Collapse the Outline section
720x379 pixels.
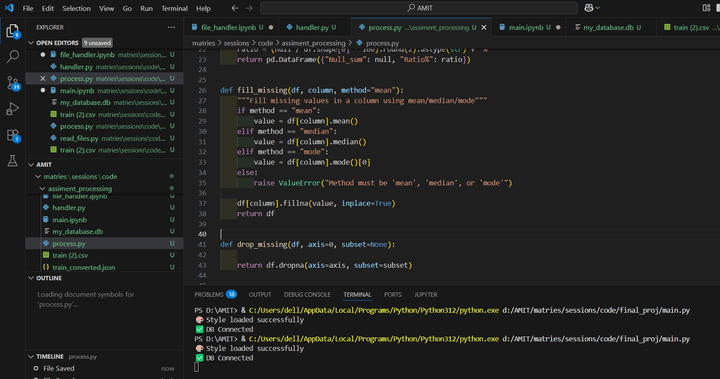[x=31, y=278]
